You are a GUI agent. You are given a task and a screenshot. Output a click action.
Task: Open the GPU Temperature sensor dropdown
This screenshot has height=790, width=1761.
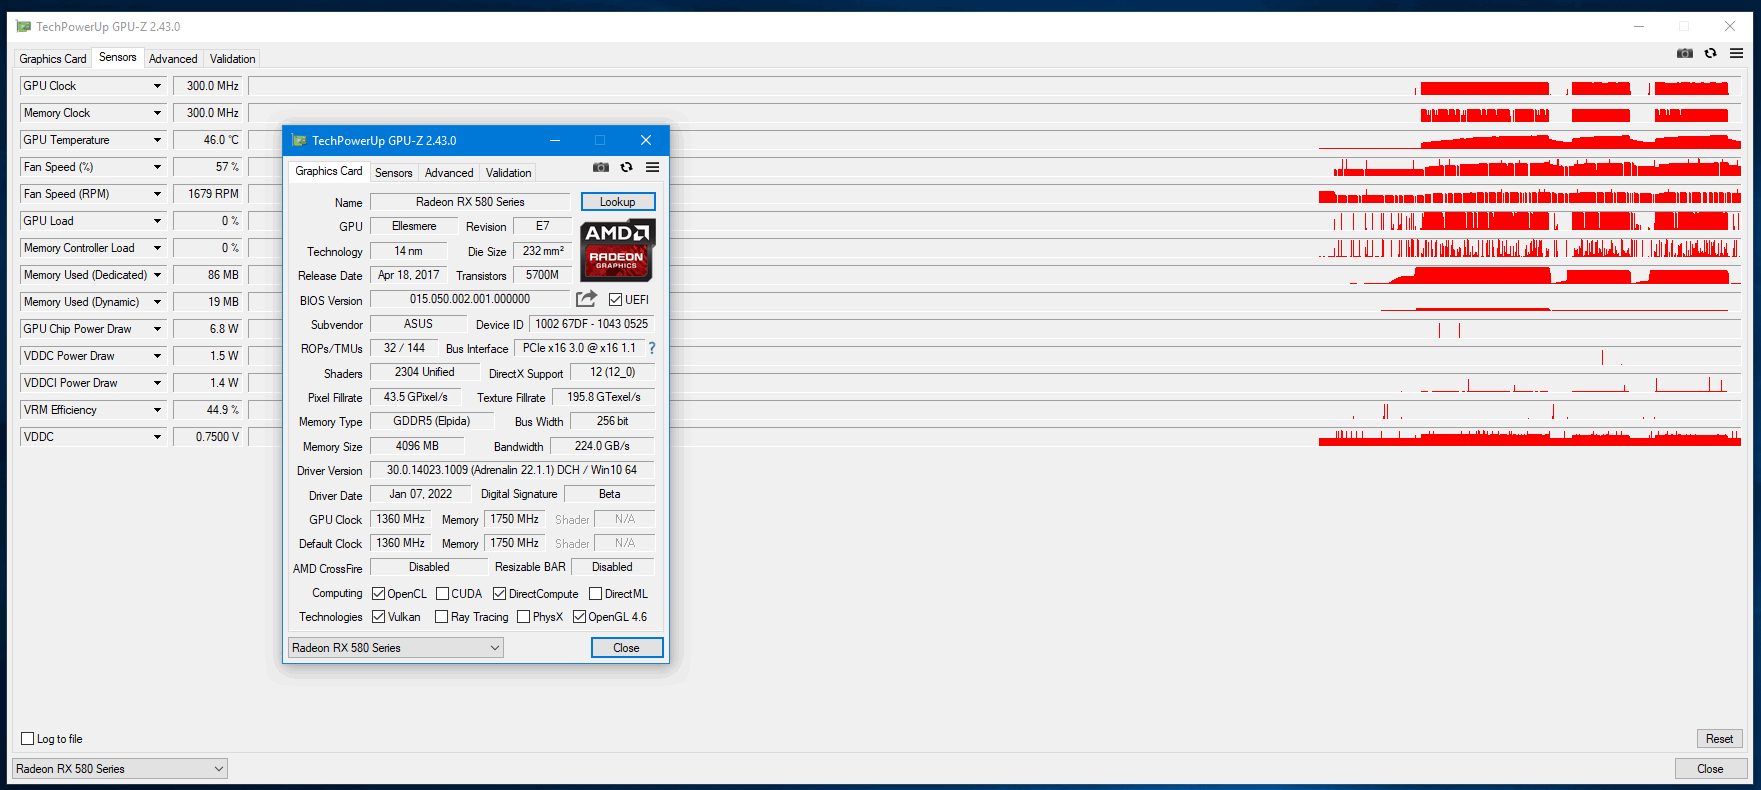(x=157, y=140)
